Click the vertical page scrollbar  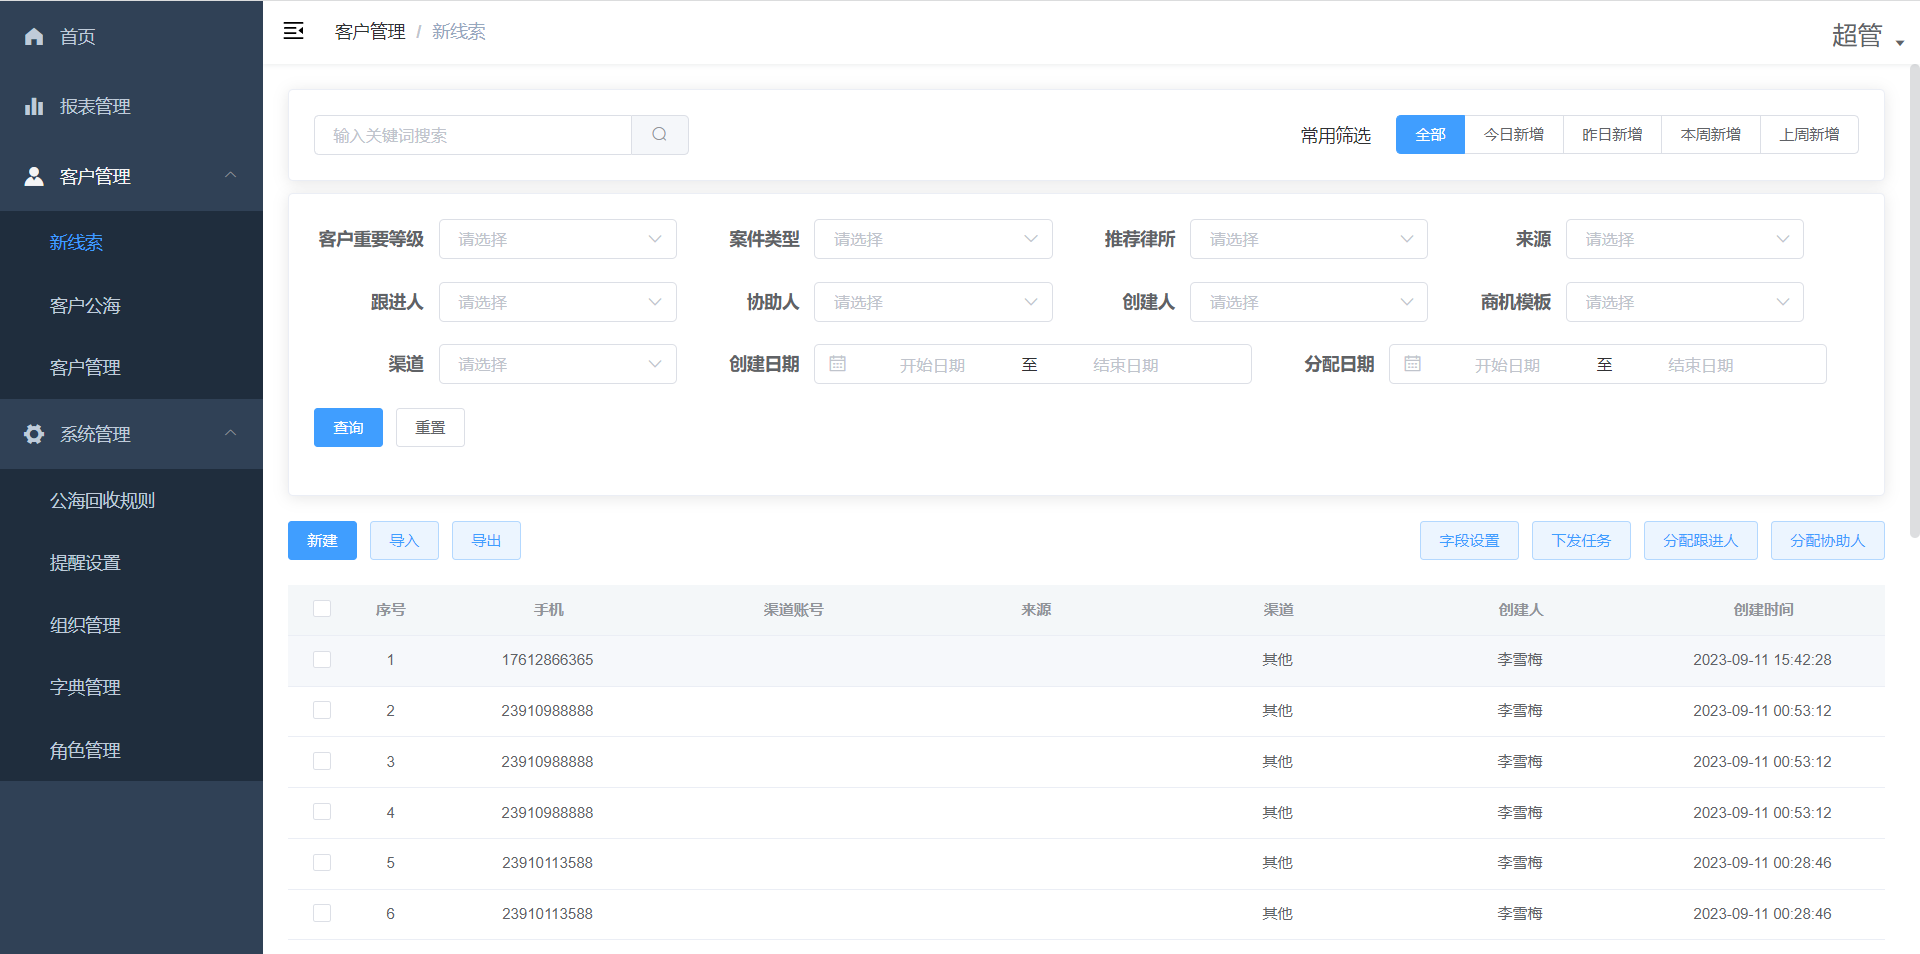coord(1914,300)
